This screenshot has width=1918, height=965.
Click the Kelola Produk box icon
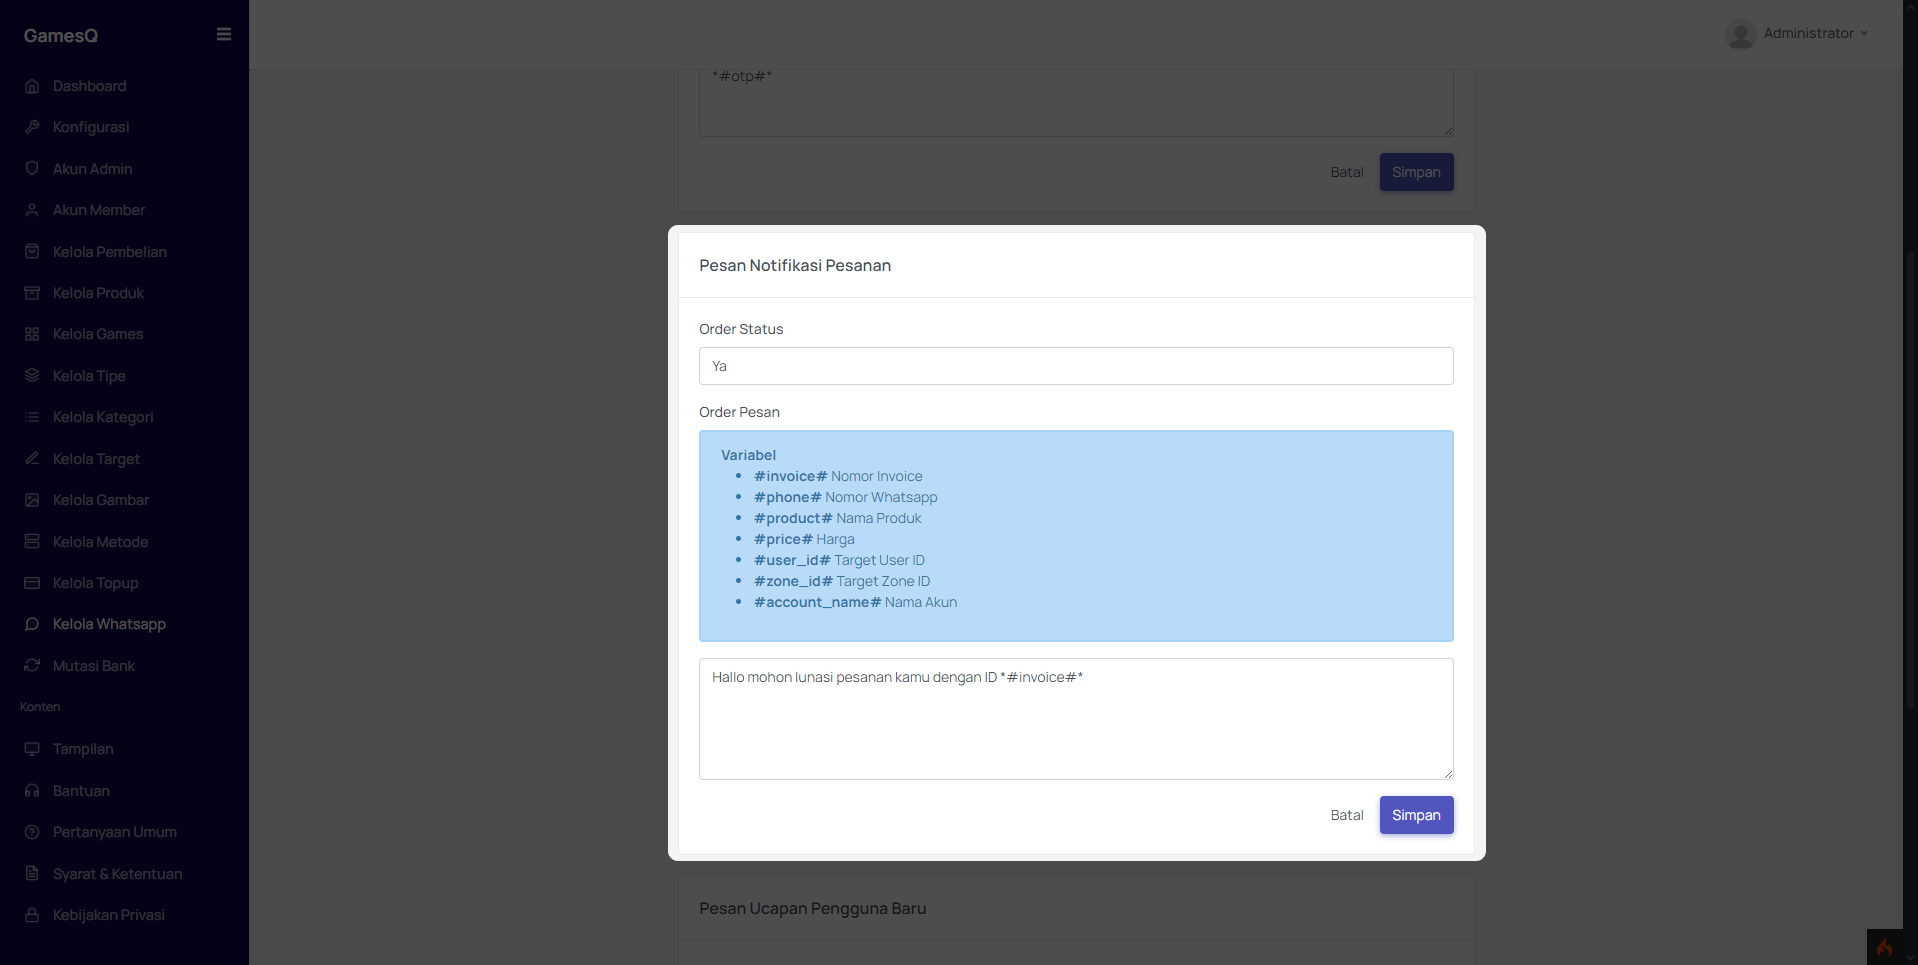32,293
